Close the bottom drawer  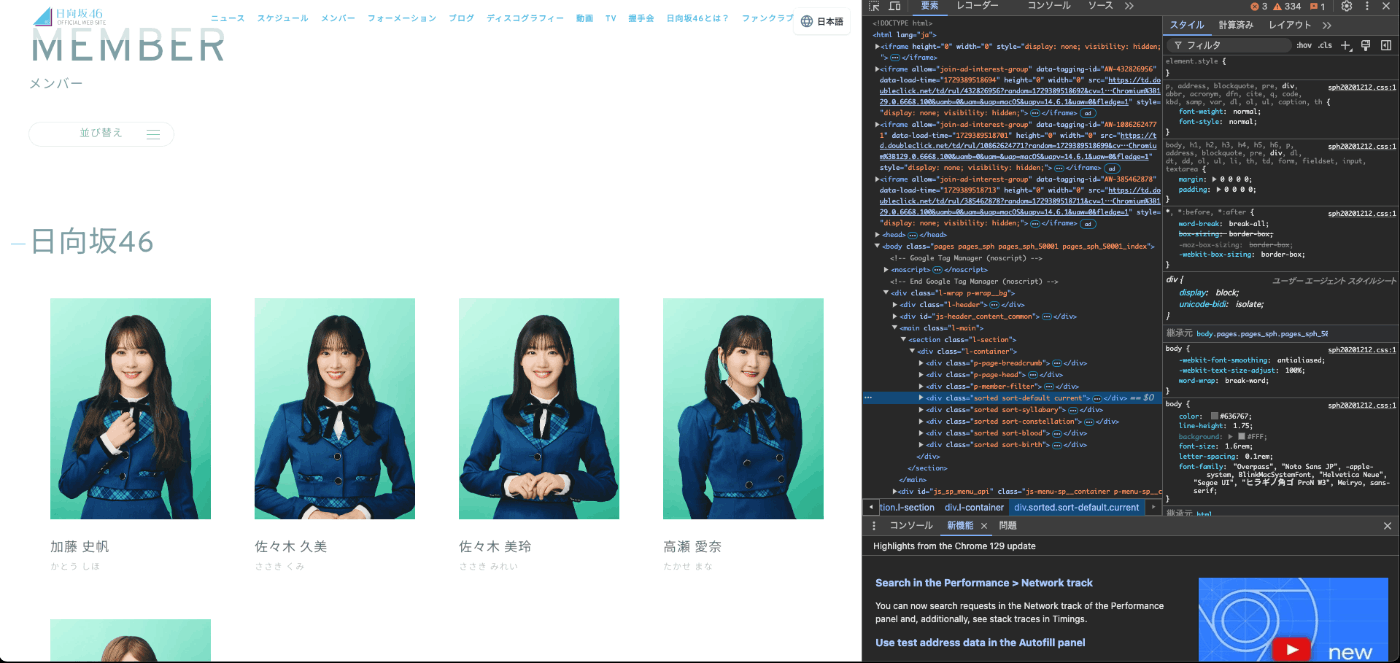1387,525
